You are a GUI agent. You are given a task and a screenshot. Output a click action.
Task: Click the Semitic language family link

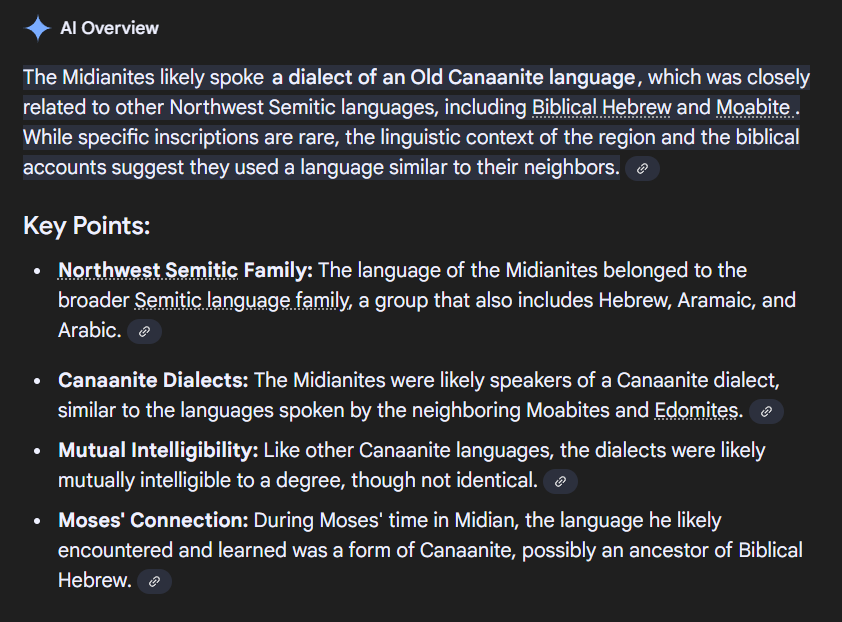pyautogui.click(x=243, y=300)
